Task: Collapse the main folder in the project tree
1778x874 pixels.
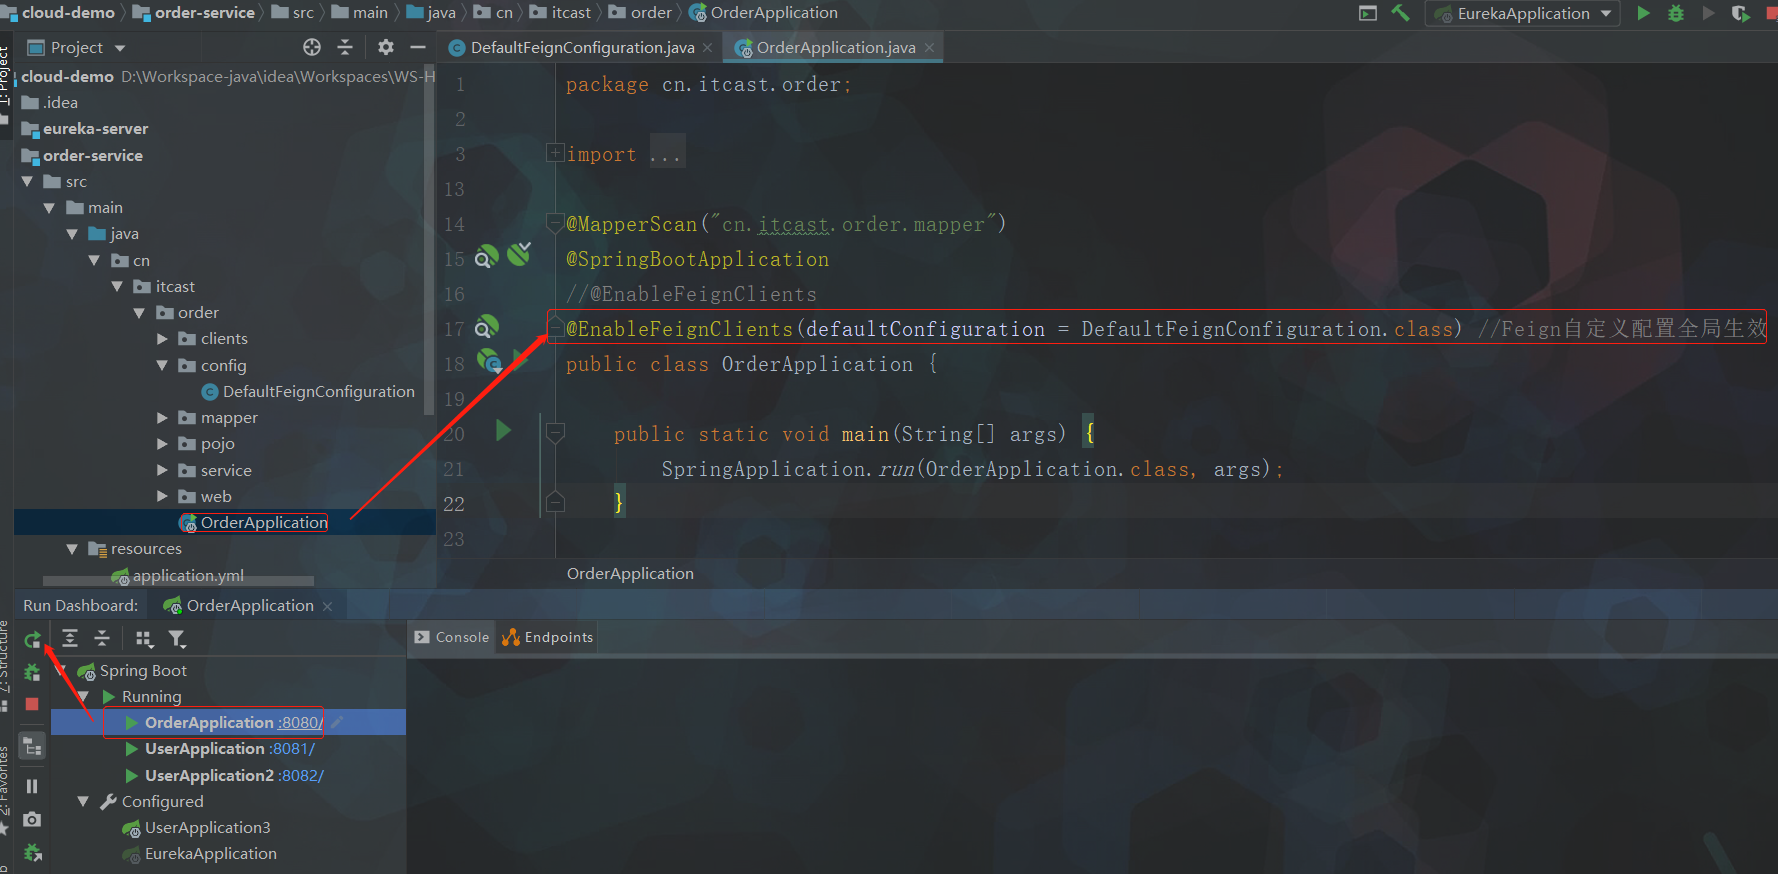Action: click(x=49, y=207)
